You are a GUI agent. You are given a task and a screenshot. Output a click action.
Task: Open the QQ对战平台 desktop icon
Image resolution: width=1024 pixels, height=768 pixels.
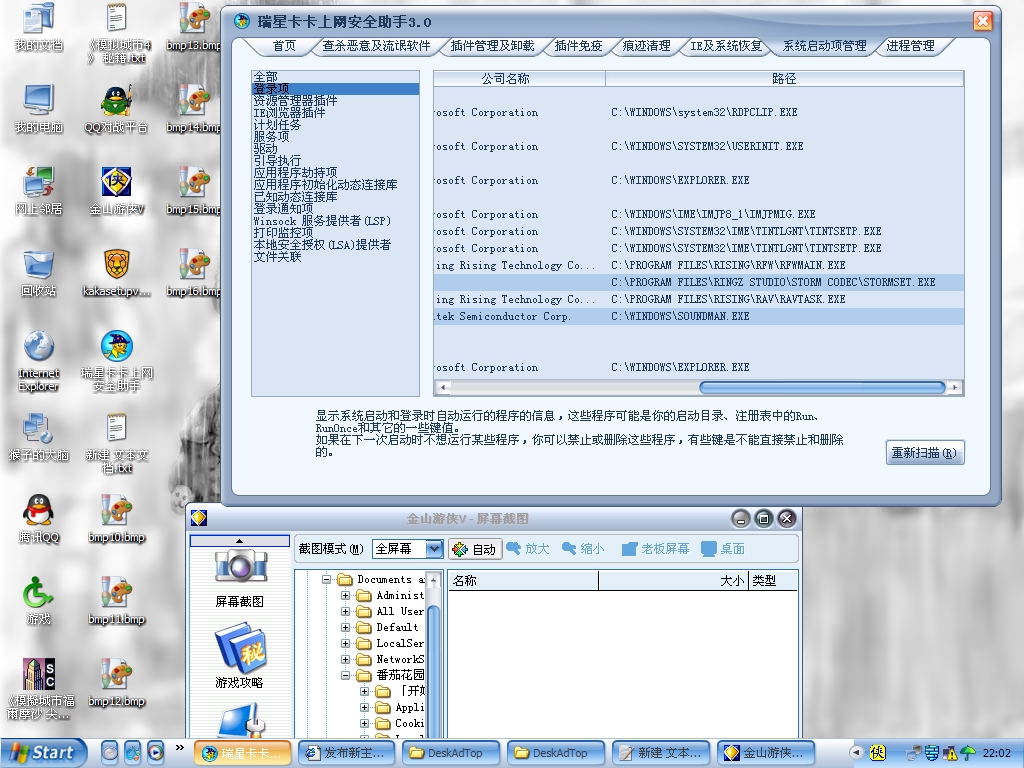point(116,109)
